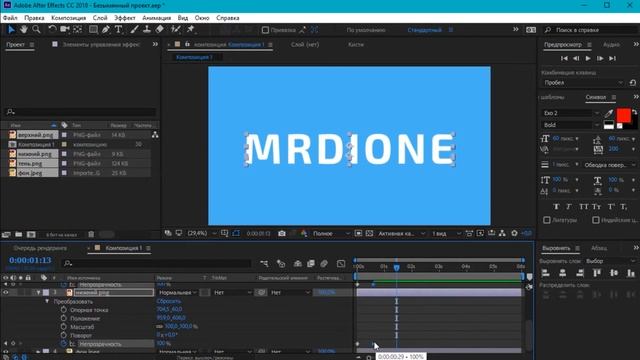Click the Faux Bold T button
Image resolution: width=640 pixels, height=360 pixels.
click(x=556, y=207)
